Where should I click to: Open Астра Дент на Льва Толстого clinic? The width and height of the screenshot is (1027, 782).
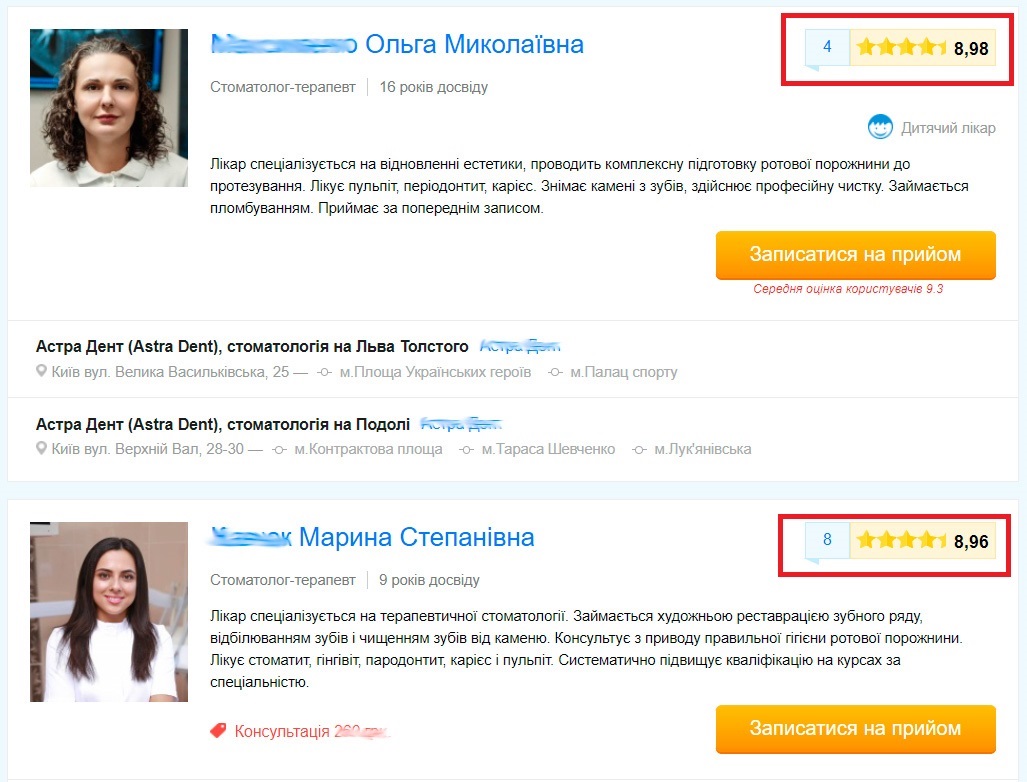[252, 346]
